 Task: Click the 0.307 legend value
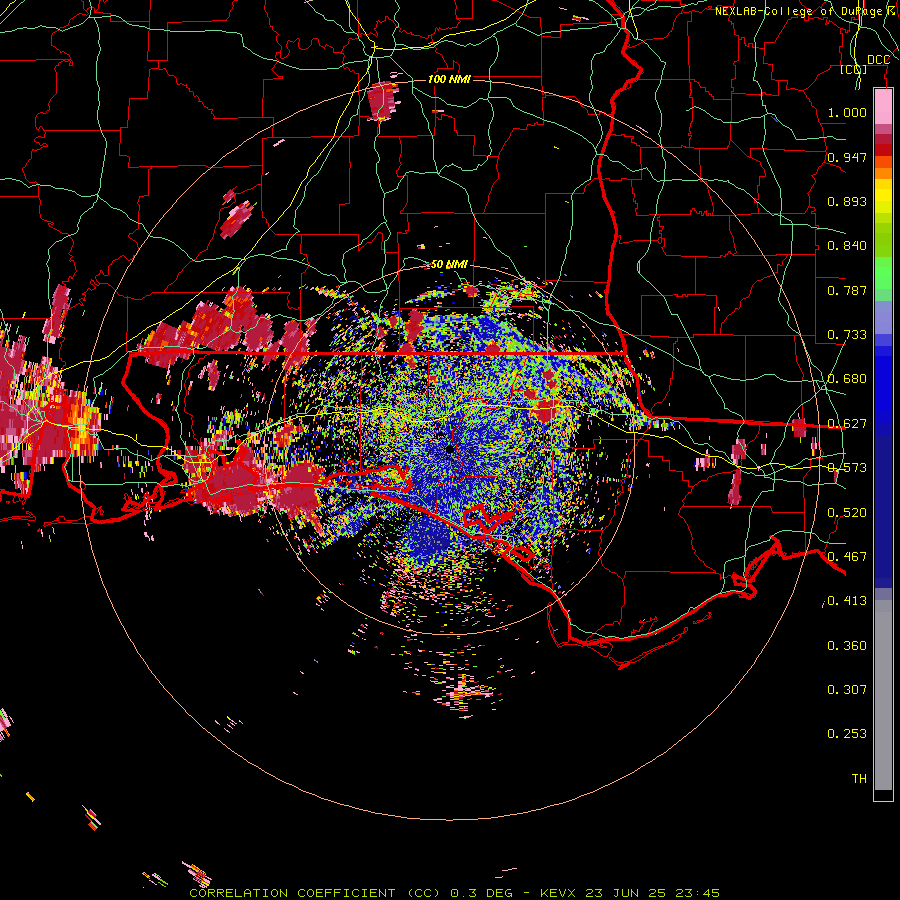point(847,690)
